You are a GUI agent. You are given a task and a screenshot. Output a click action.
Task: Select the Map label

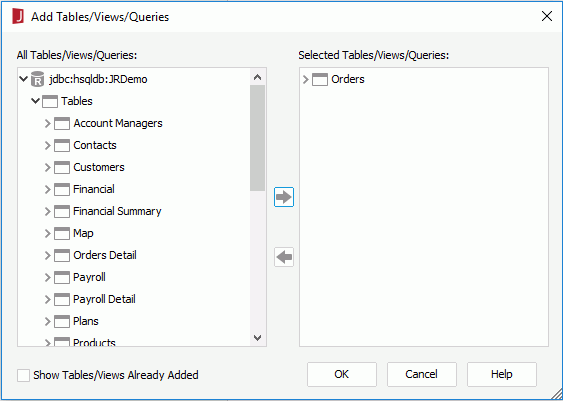click(x=83, y=233)
